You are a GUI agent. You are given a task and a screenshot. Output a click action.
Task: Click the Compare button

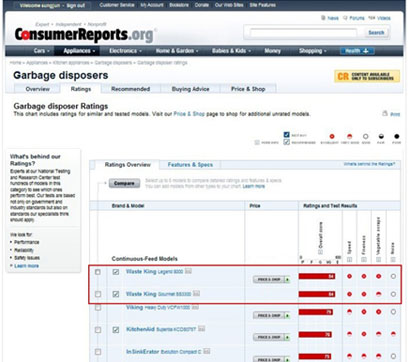pyautogui.click(x=124, y=183)
